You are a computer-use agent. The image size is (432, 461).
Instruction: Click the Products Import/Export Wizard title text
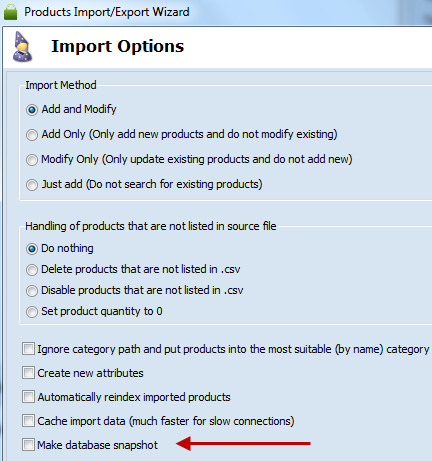pyautogui.click(x=107, y=12)
